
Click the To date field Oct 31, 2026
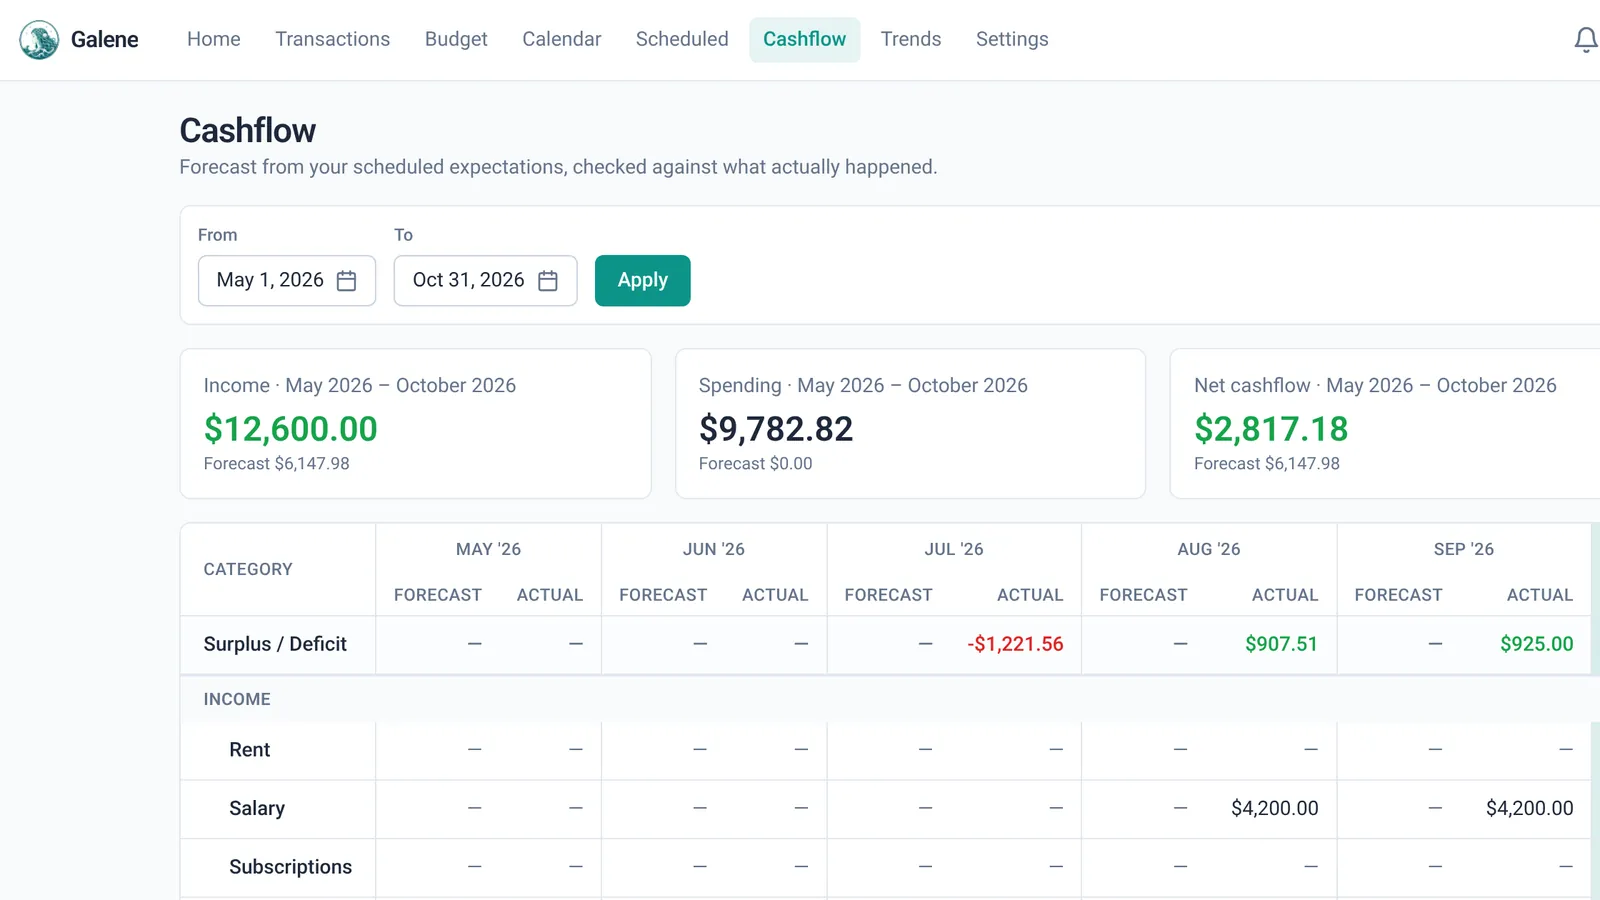(x=485, y=281)
